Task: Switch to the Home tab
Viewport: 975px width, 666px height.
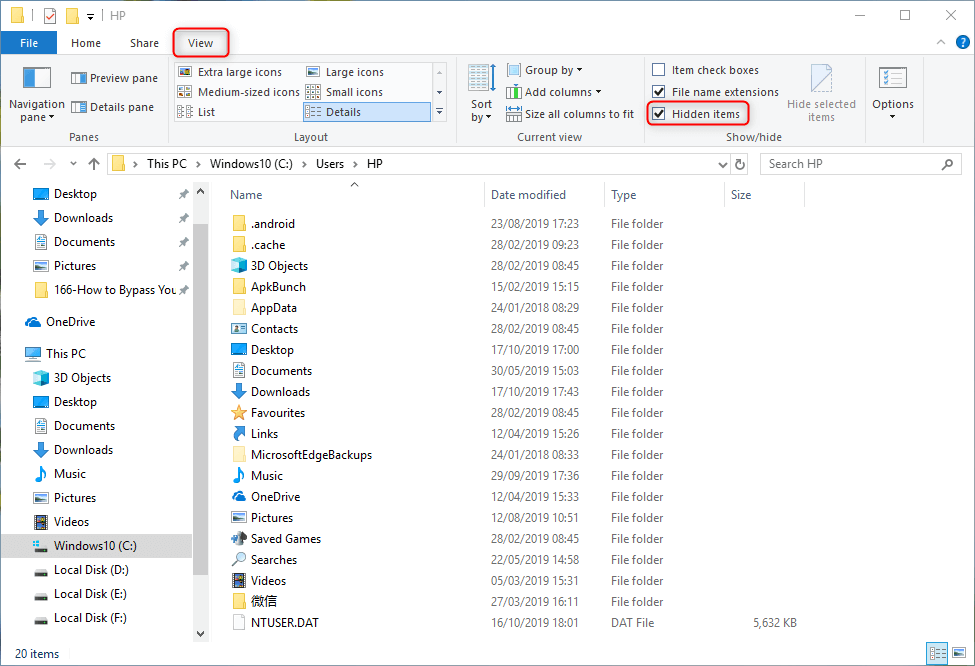Action: [86, 43]
